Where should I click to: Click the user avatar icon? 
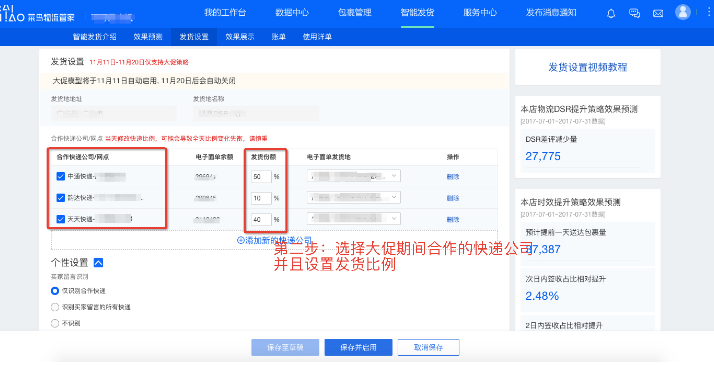click(683, 12)
